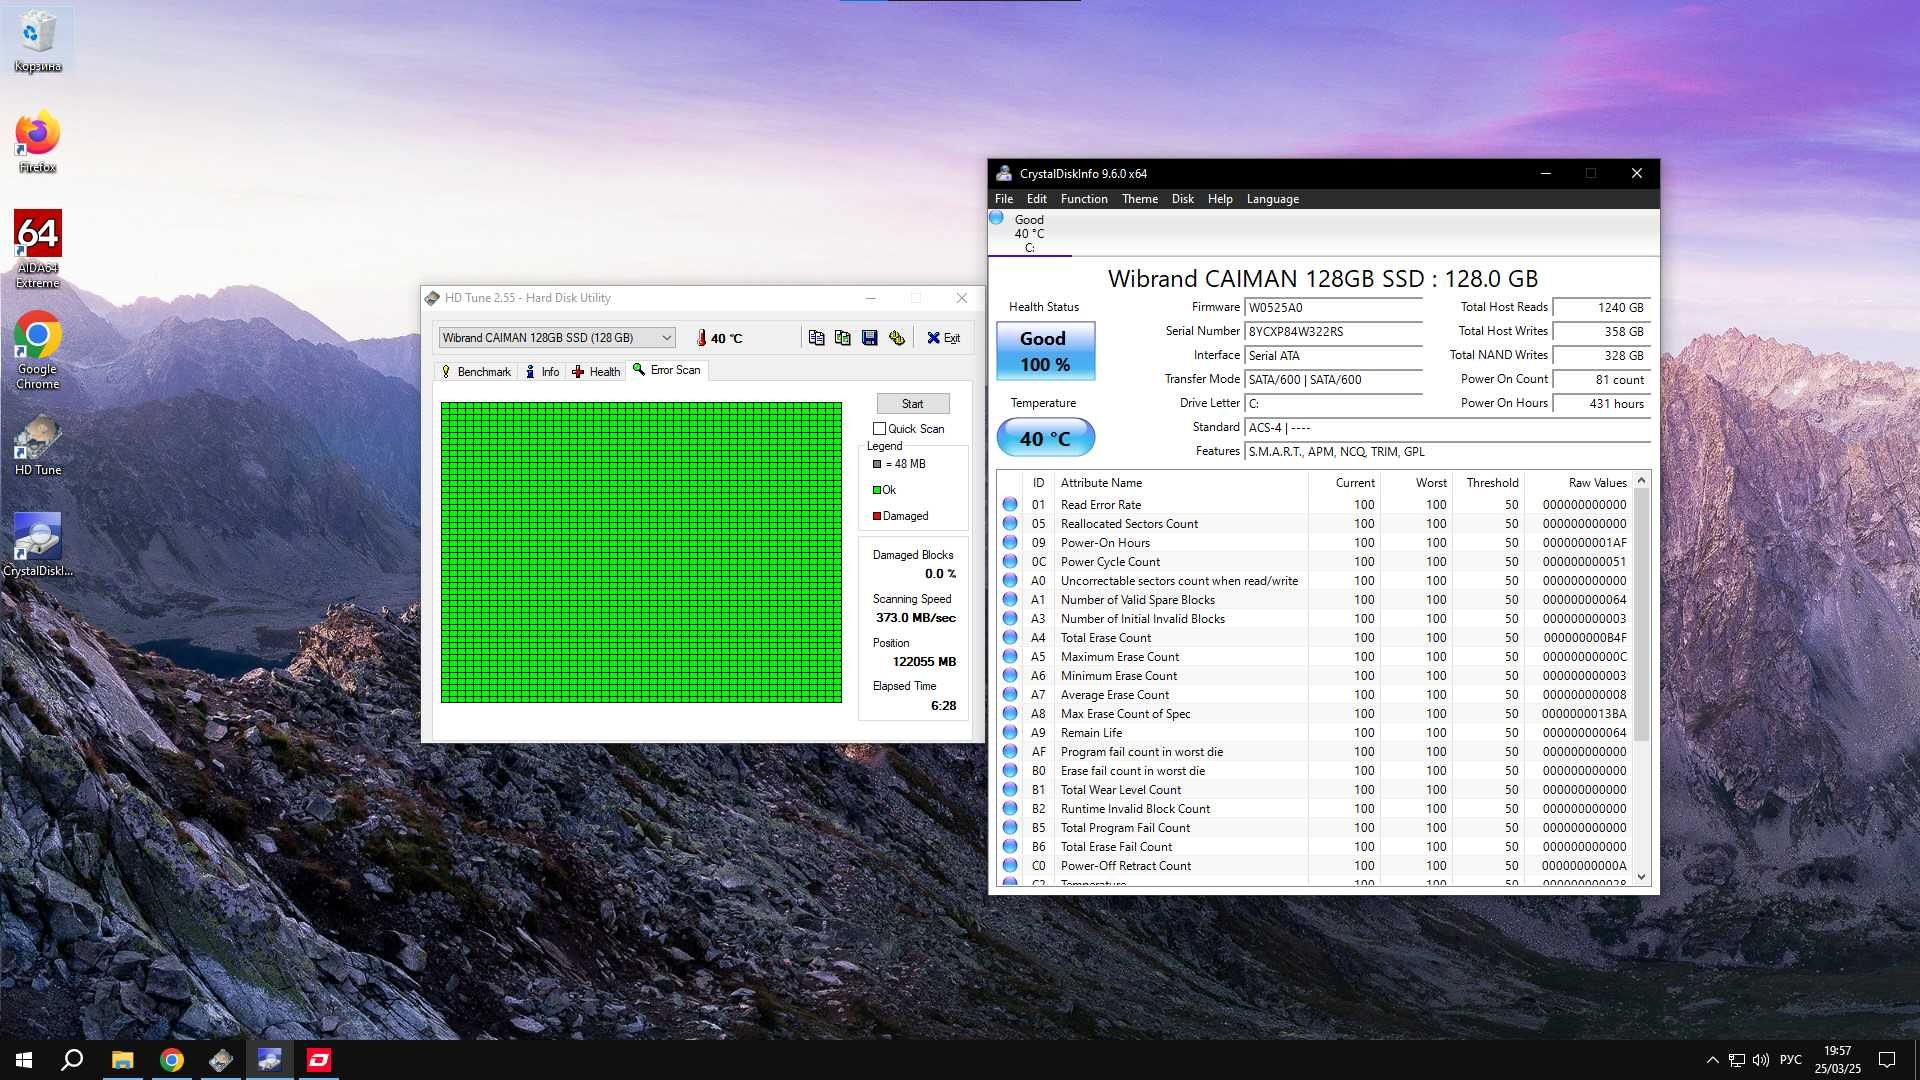Click Total Host Reads value 1240 GB
Viewport: 1920px width, 1080px height.
(x=1601, y=308)
